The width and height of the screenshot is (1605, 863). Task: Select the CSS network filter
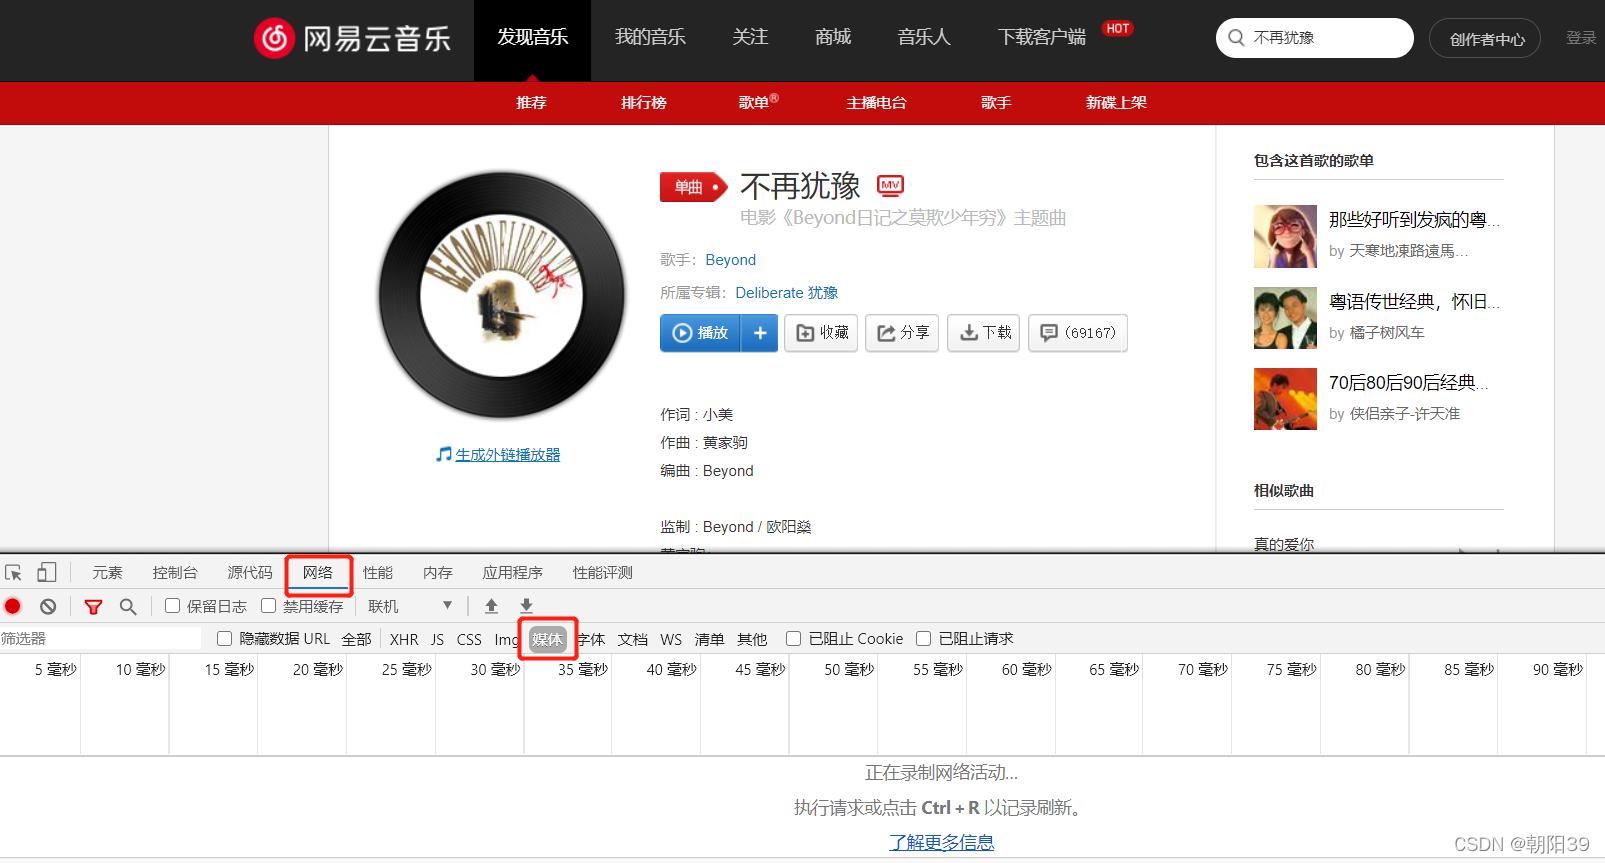pyautogui.click(x=469, y=640)
